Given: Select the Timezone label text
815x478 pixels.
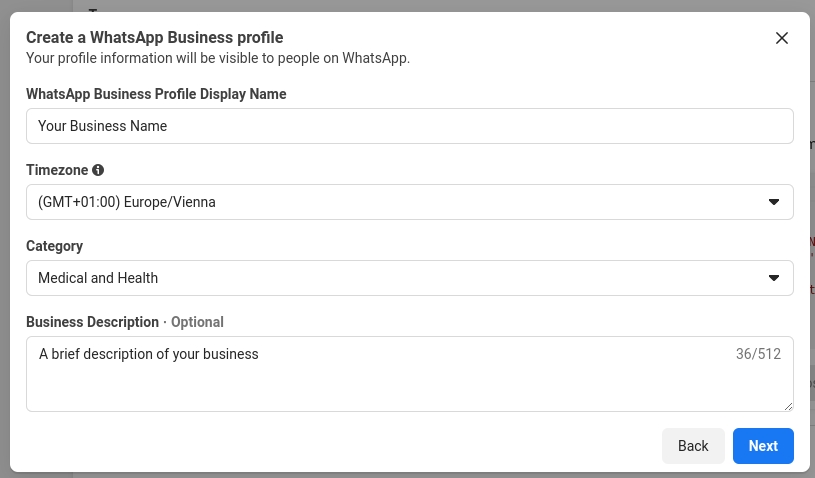Looking at the screenshot, I should [x=57, y=170].
